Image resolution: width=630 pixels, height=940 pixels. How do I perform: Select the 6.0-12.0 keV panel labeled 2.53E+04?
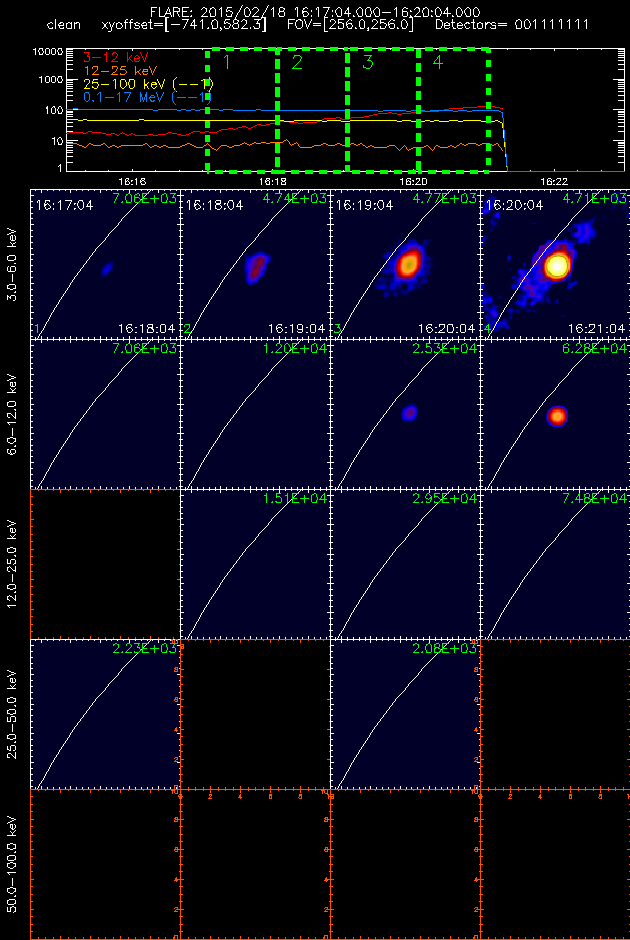coord(405,414)
